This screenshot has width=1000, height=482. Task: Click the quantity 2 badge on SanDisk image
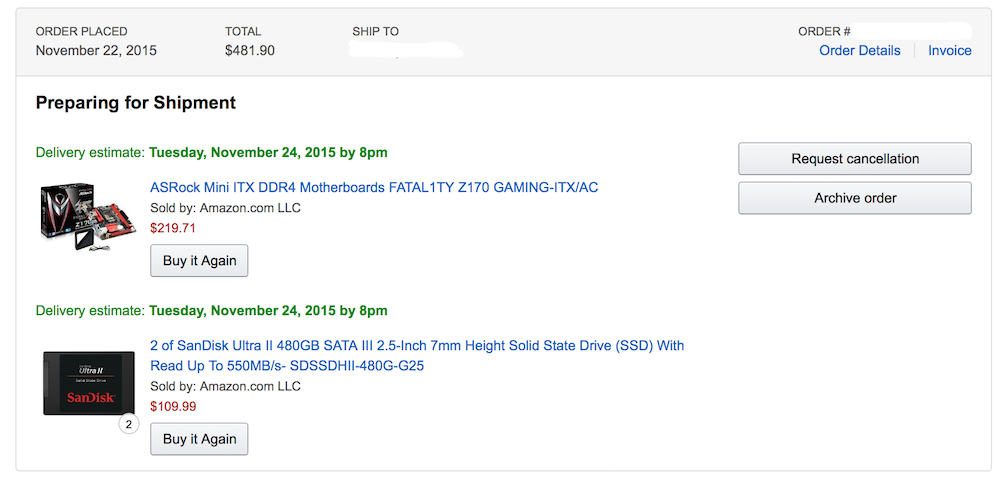point(129,424)
